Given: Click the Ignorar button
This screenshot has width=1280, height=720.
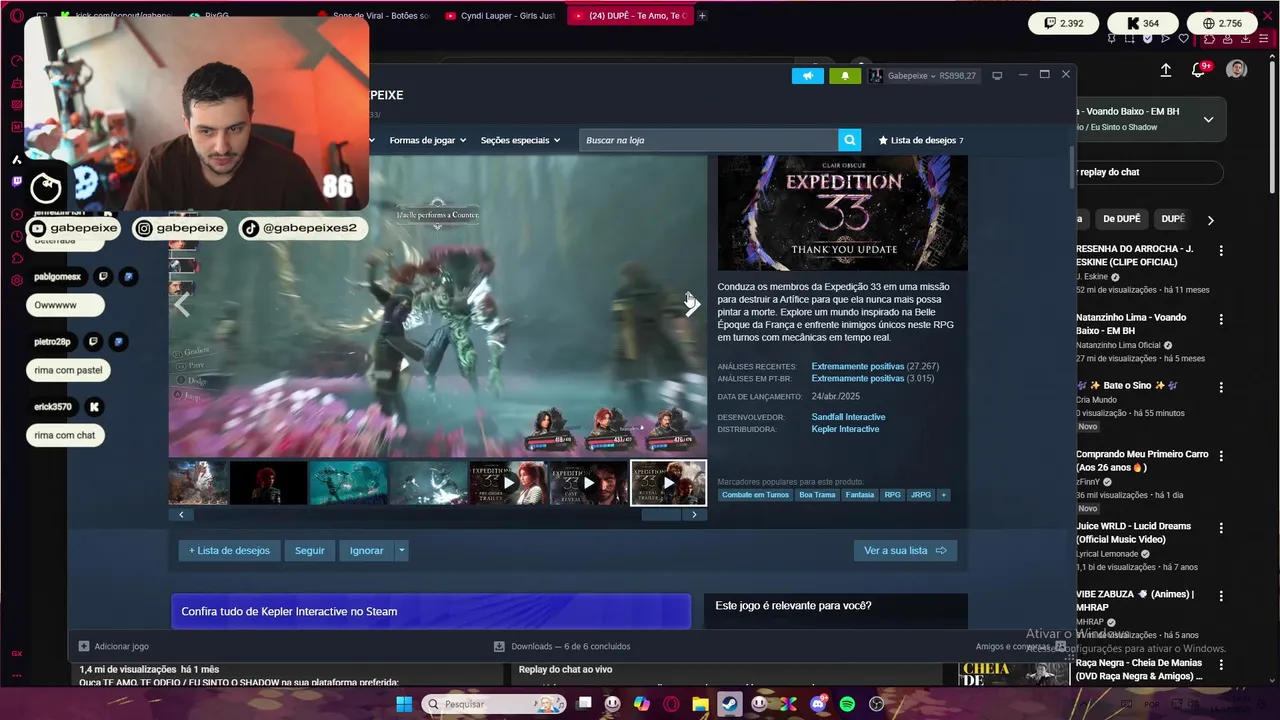Looking at the screenshot, I should (x=366, y=550).
